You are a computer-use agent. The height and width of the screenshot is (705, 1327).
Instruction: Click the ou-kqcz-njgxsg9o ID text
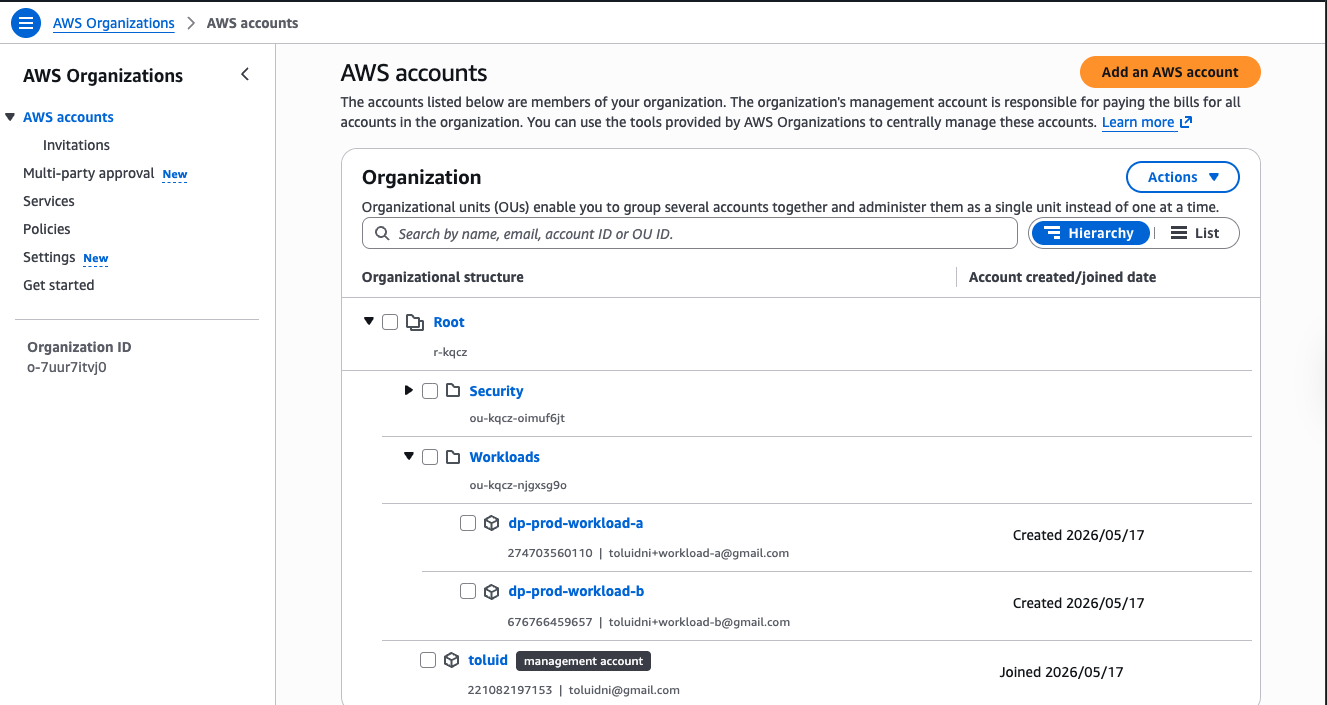click(518, 485)
